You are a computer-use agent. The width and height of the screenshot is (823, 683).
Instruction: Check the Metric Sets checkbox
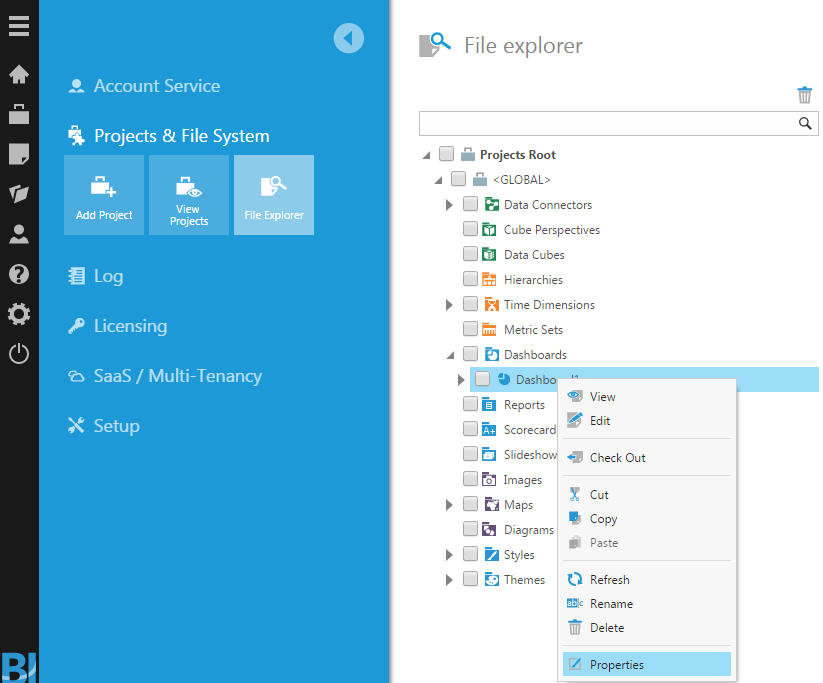pos(470,329)
